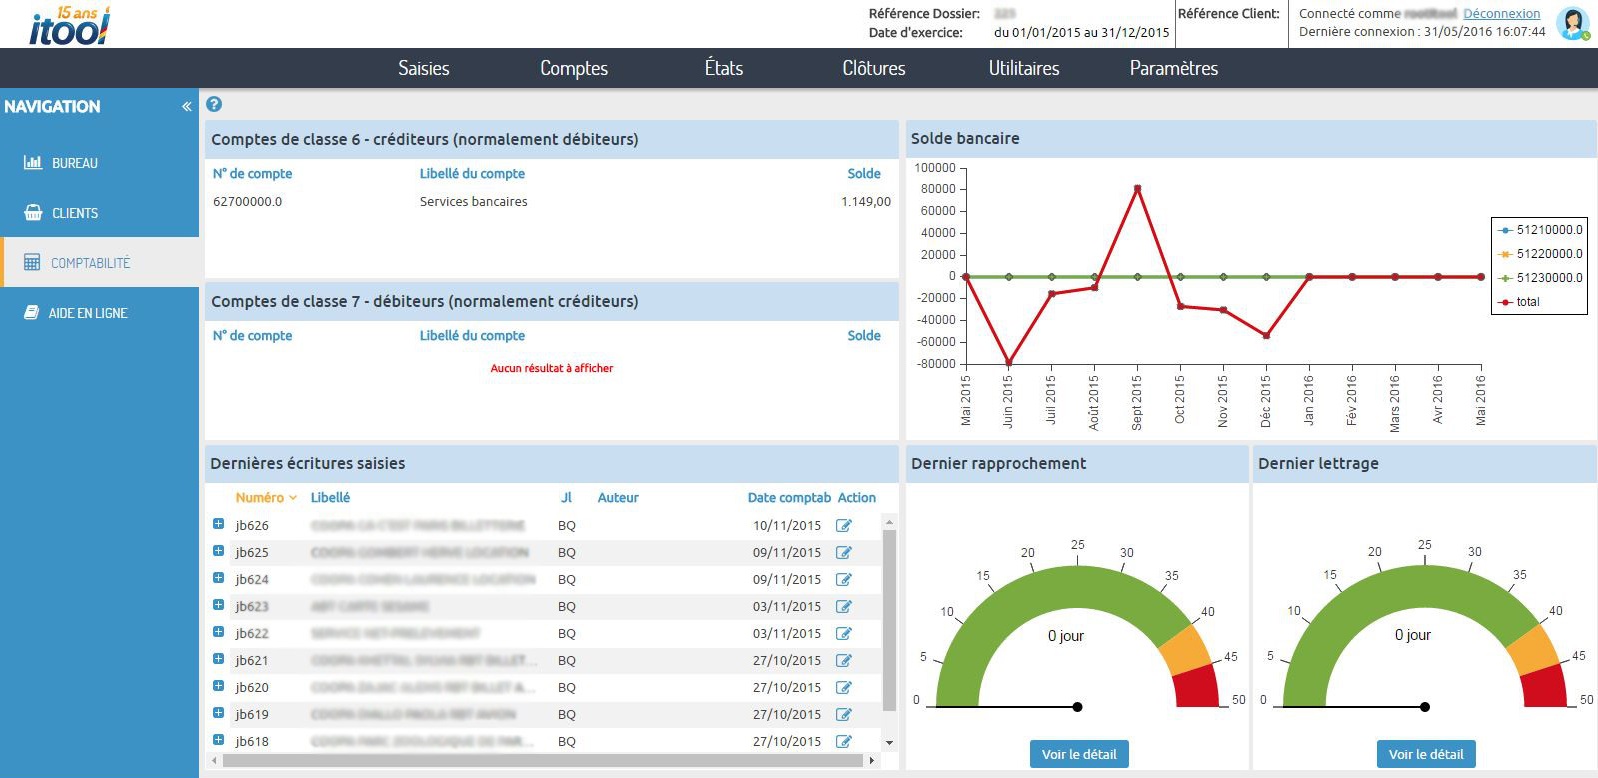The width and height of the screenshot is (1598, 778).
Task: Collapse the navigation sidebar with double chevron
Action: pos(186,107)
